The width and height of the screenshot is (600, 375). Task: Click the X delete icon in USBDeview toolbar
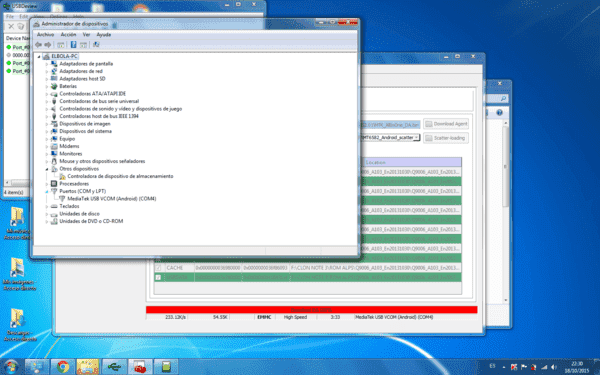pyautogui.click(x=11, y=26)
